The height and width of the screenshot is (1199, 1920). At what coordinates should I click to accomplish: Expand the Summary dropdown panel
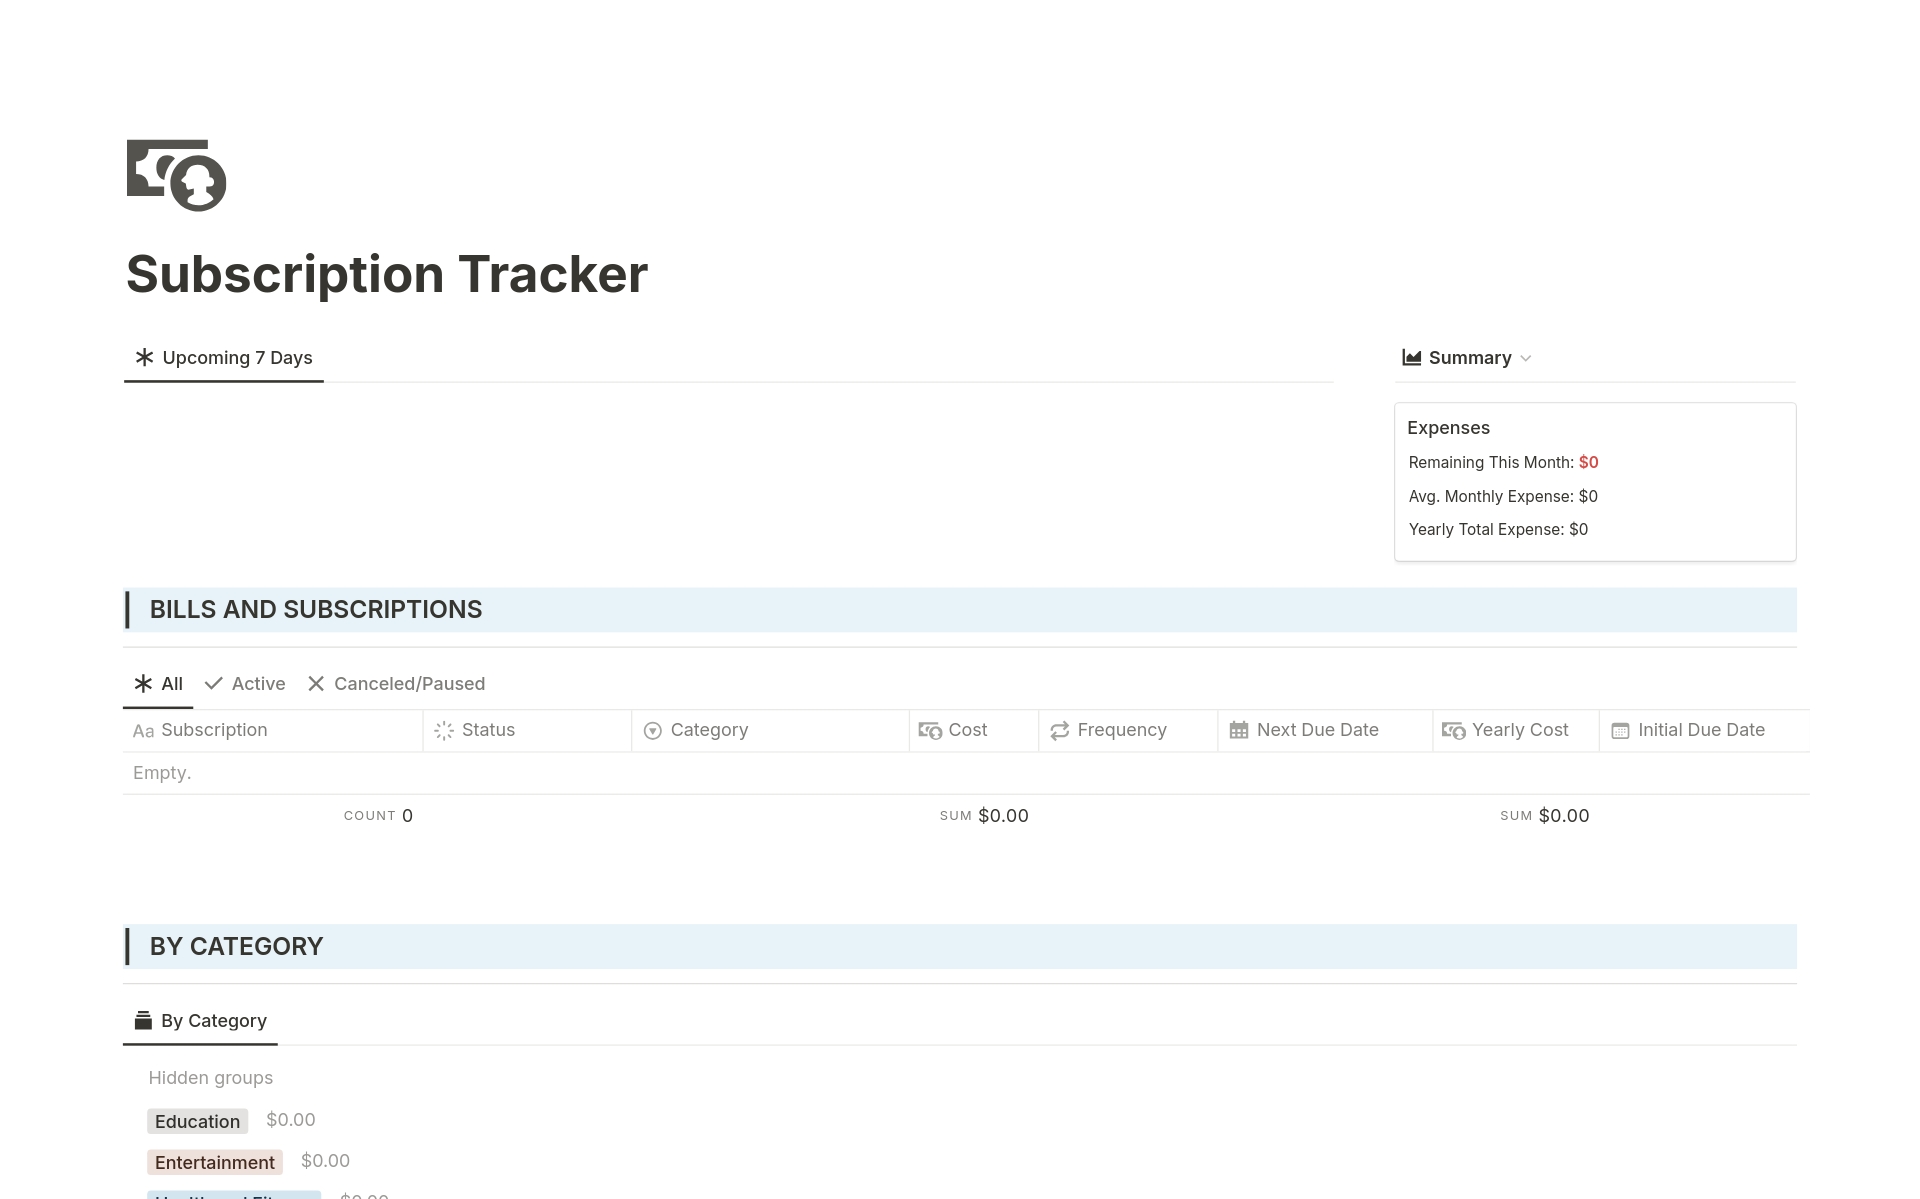point(1526,358)
